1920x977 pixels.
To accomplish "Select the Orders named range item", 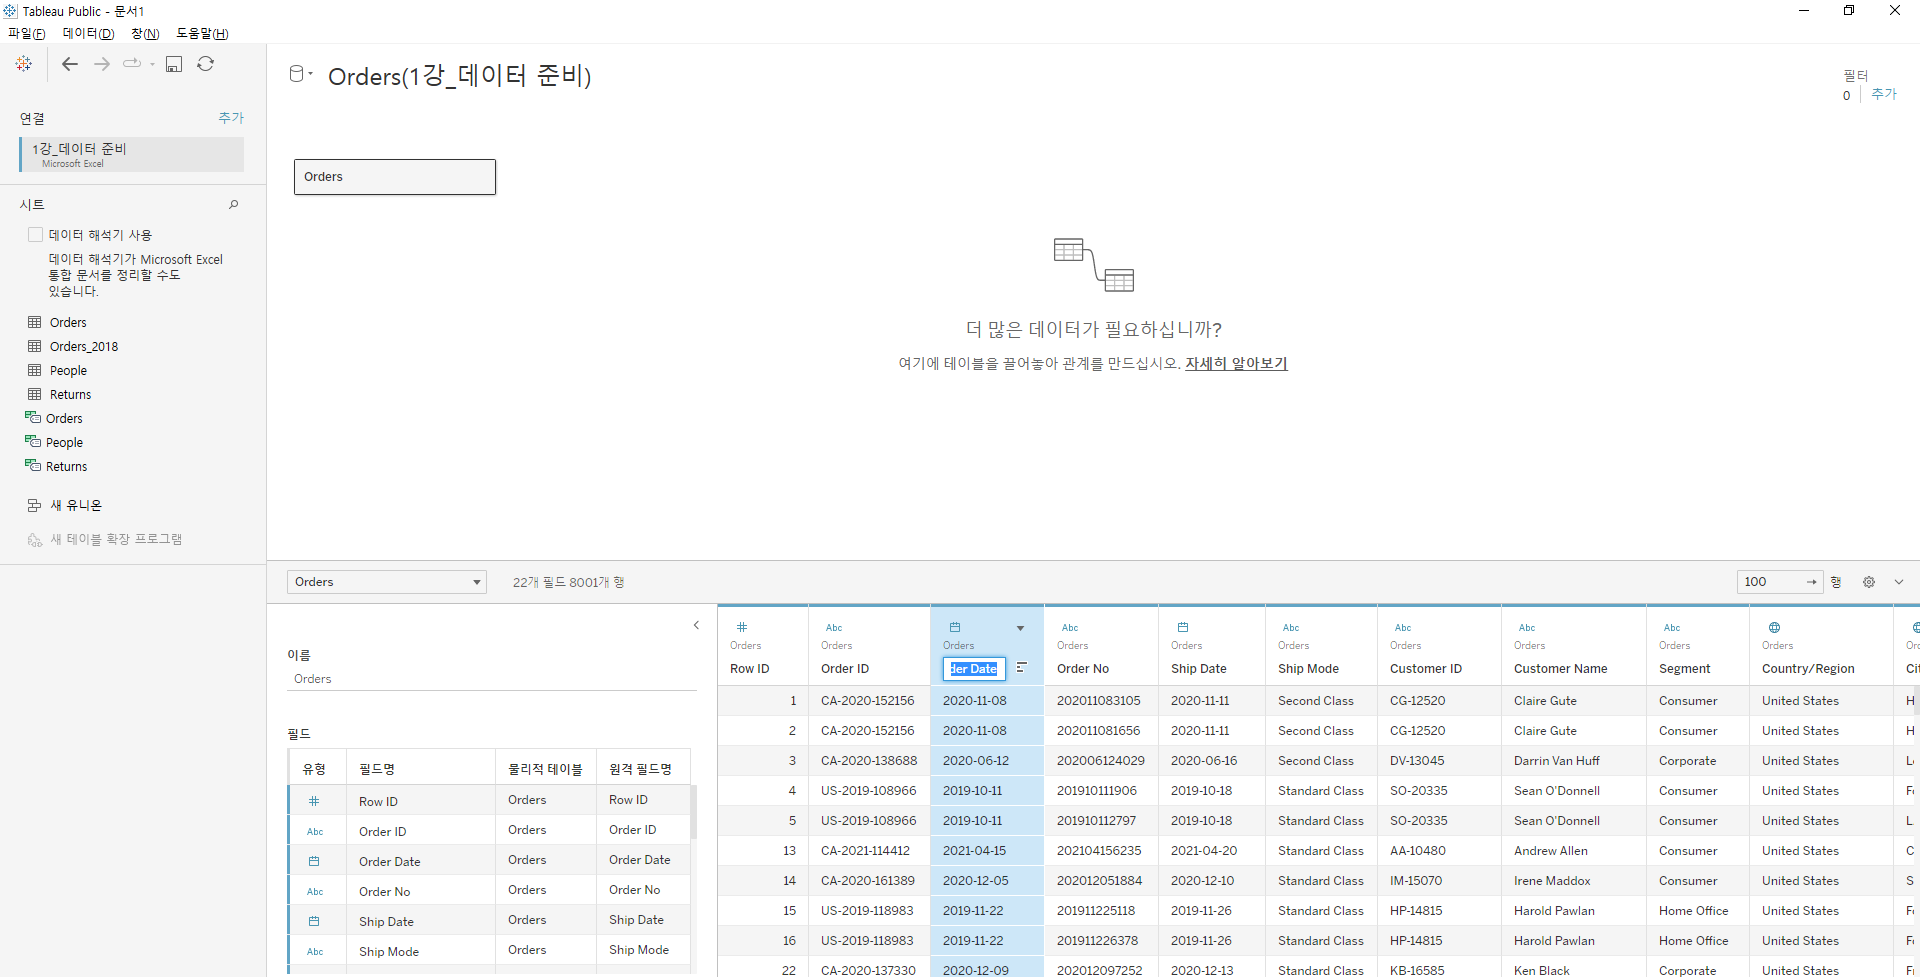I will (64, 418).
